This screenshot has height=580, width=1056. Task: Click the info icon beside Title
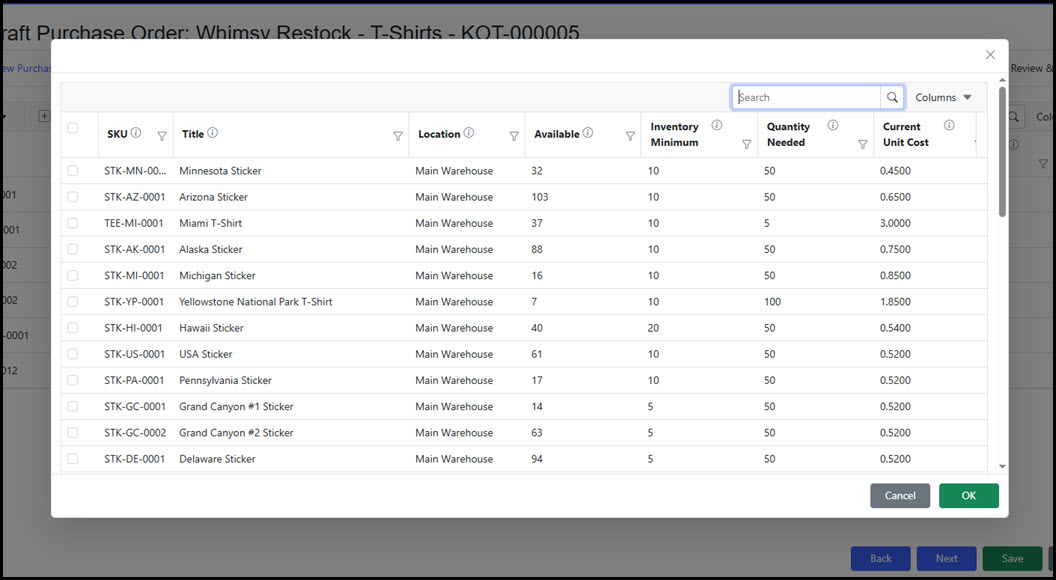pyautogui.click(x=213, y=133)
